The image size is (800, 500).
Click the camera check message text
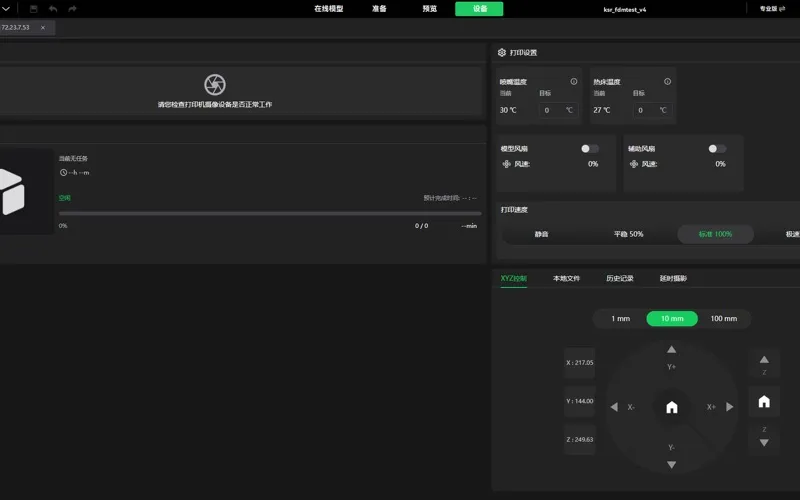215,105
